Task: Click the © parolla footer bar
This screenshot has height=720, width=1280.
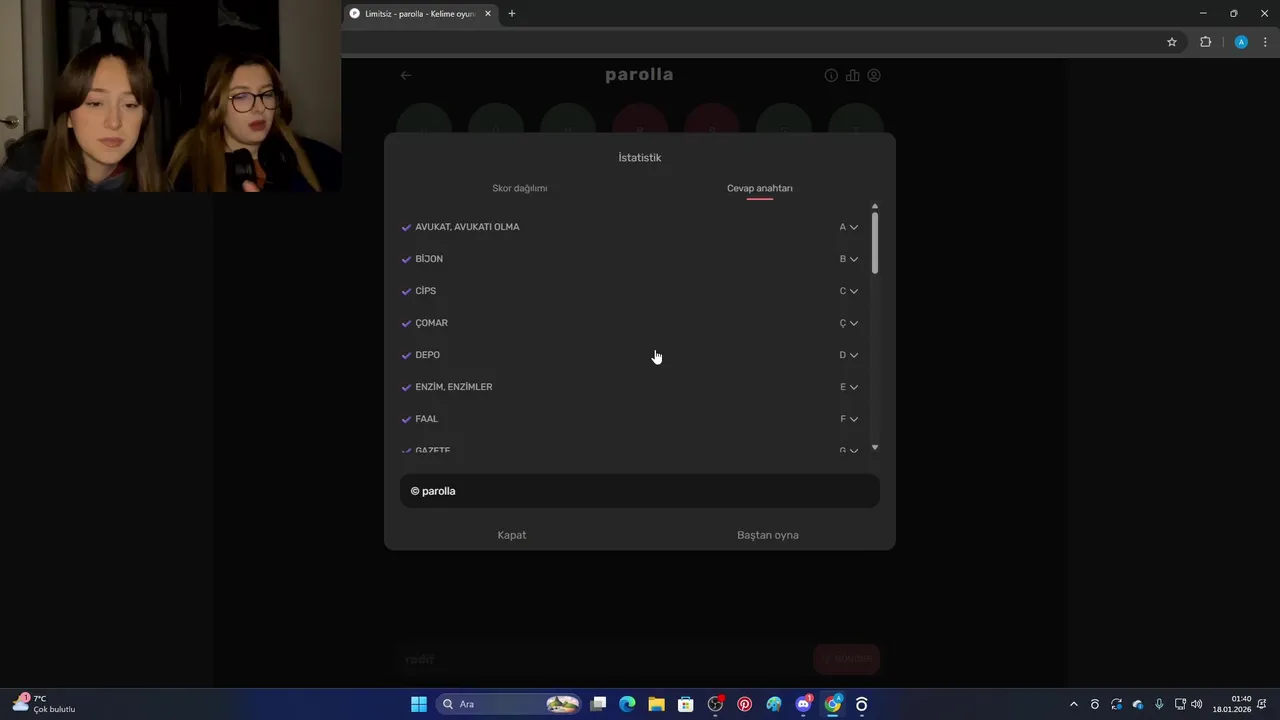Action: (x=640, y=491)
